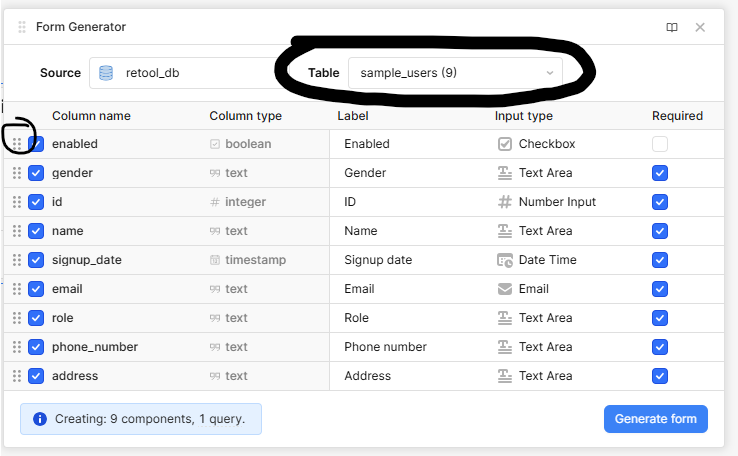
Task: Uncheck the include checkbox for name column
Action: 36,231
